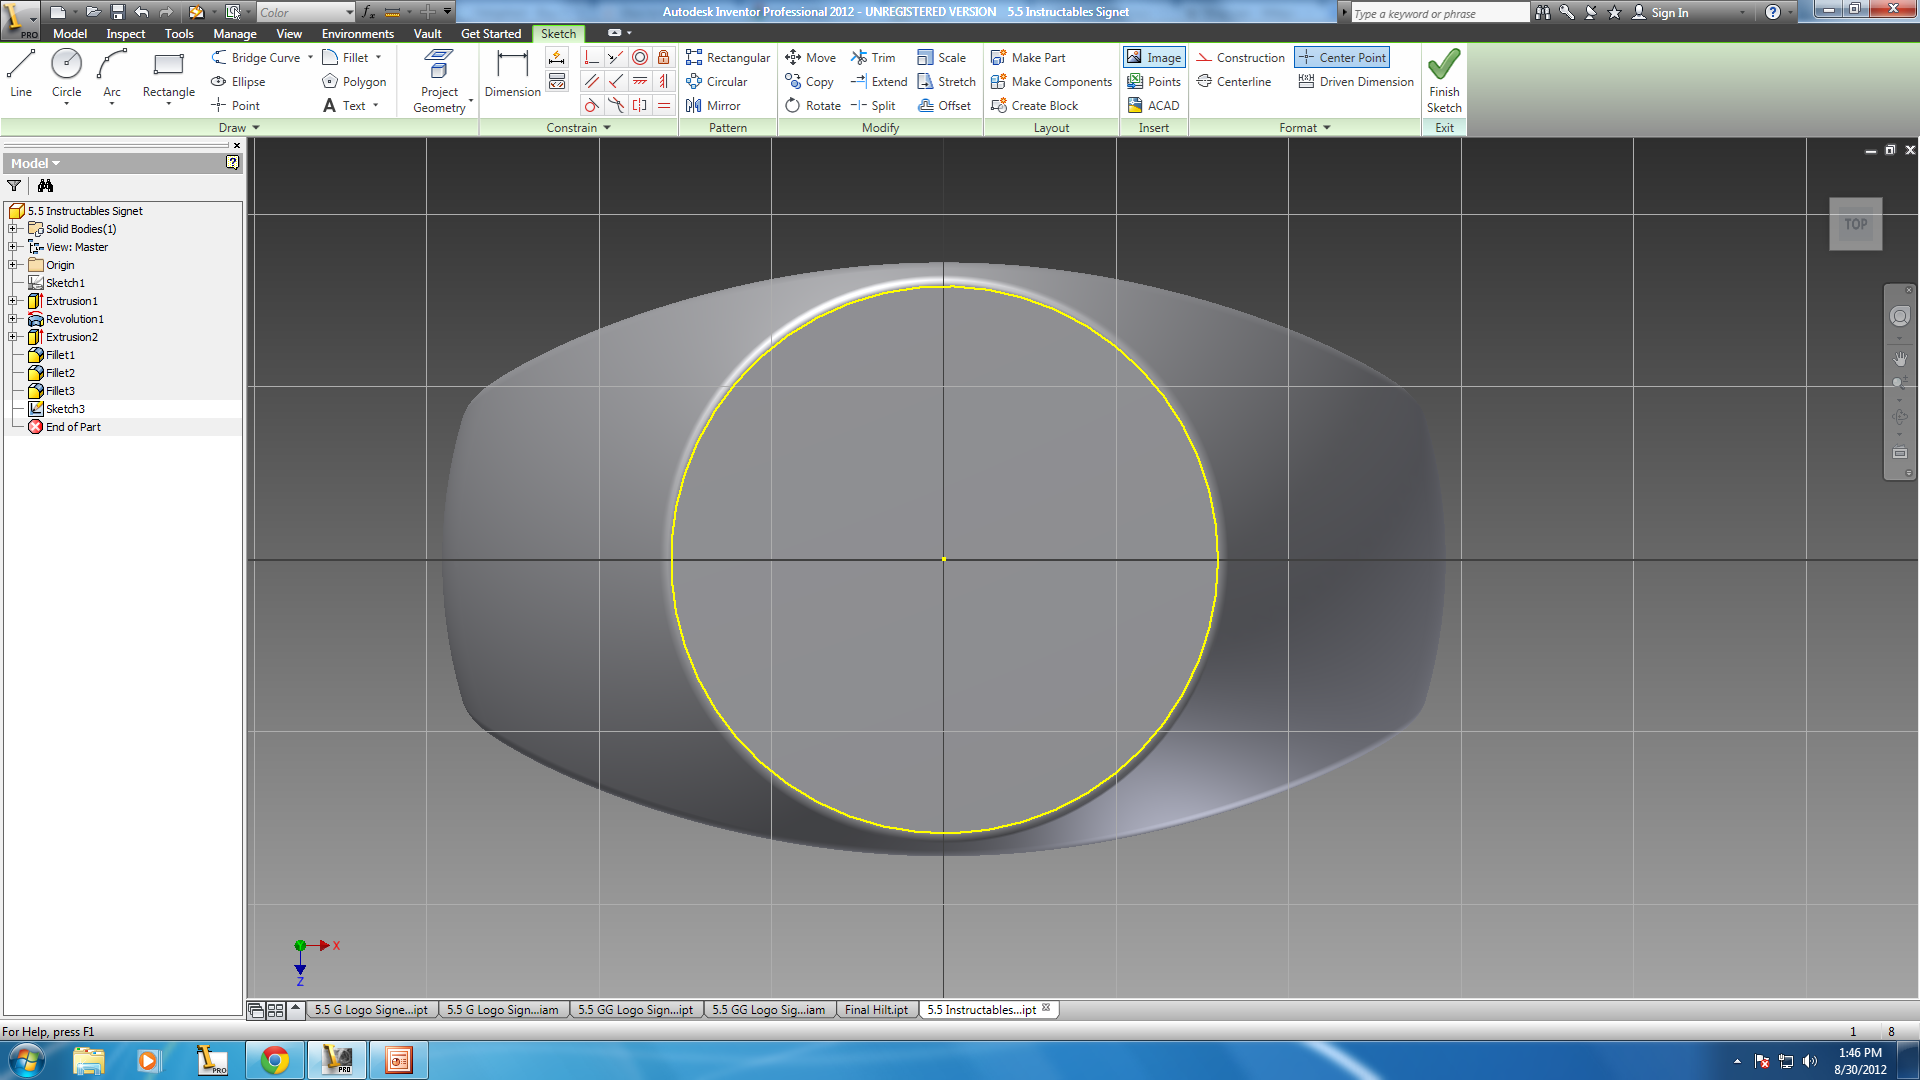Screen dimensions: 1920x1080
Task: Apply the Symmetric constraint icon
Action: click(640, 106)
